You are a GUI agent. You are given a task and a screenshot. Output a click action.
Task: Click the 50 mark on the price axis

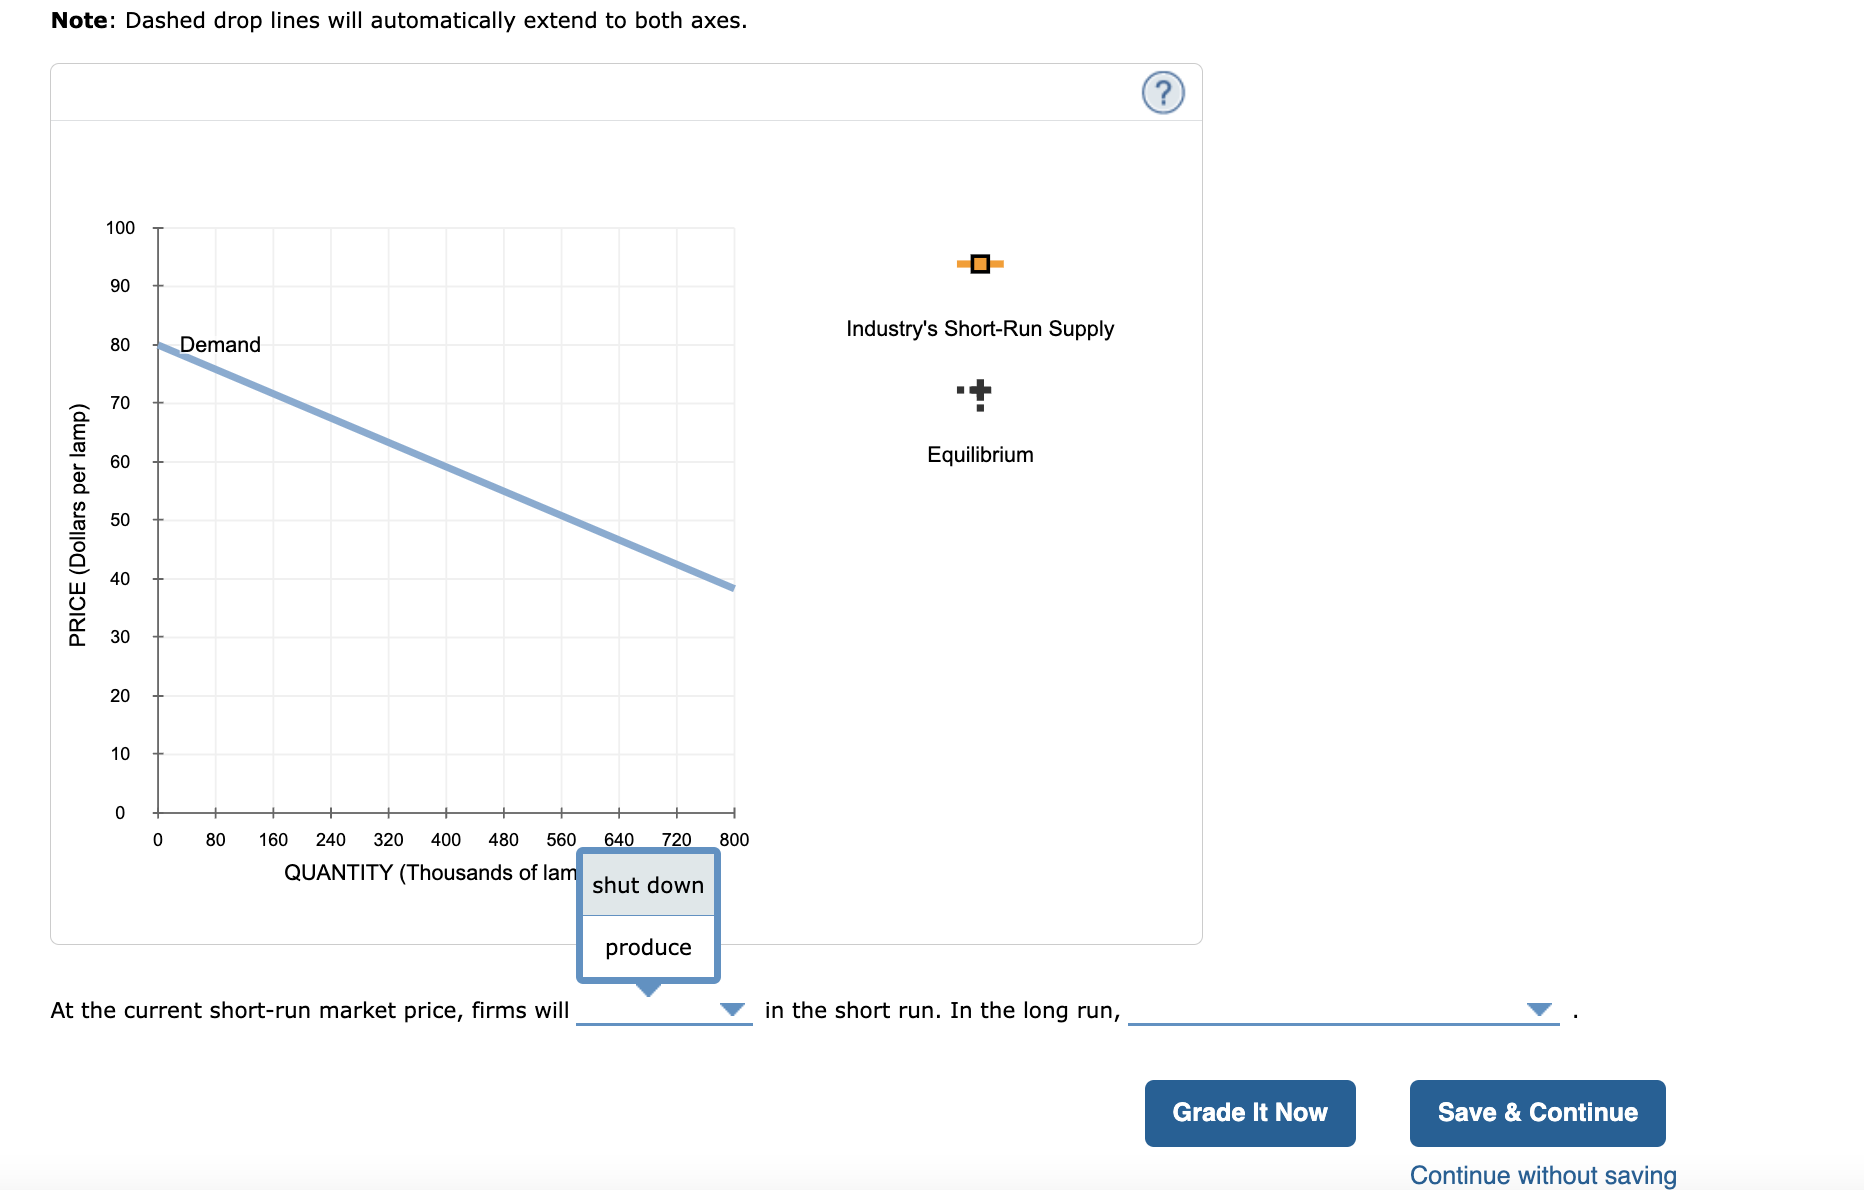tap(120, 520)
